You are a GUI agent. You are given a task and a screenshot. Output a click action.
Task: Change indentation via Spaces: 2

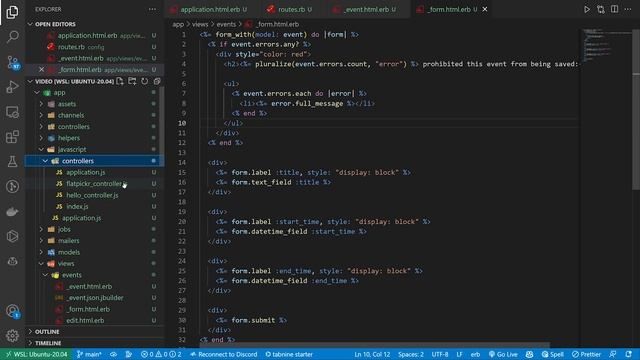click(411, 354)
